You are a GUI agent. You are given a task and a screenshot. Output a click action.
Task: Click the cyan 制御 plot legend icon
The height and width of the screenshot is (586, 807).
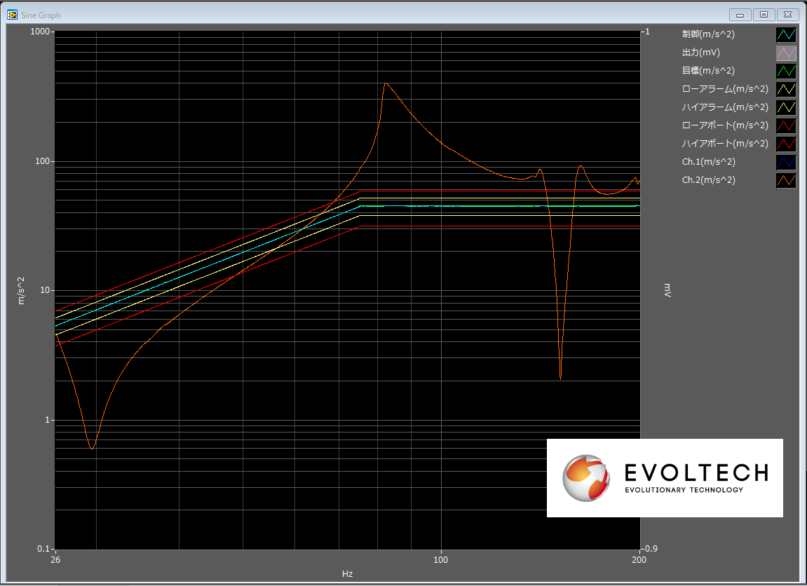pos(786,34)
